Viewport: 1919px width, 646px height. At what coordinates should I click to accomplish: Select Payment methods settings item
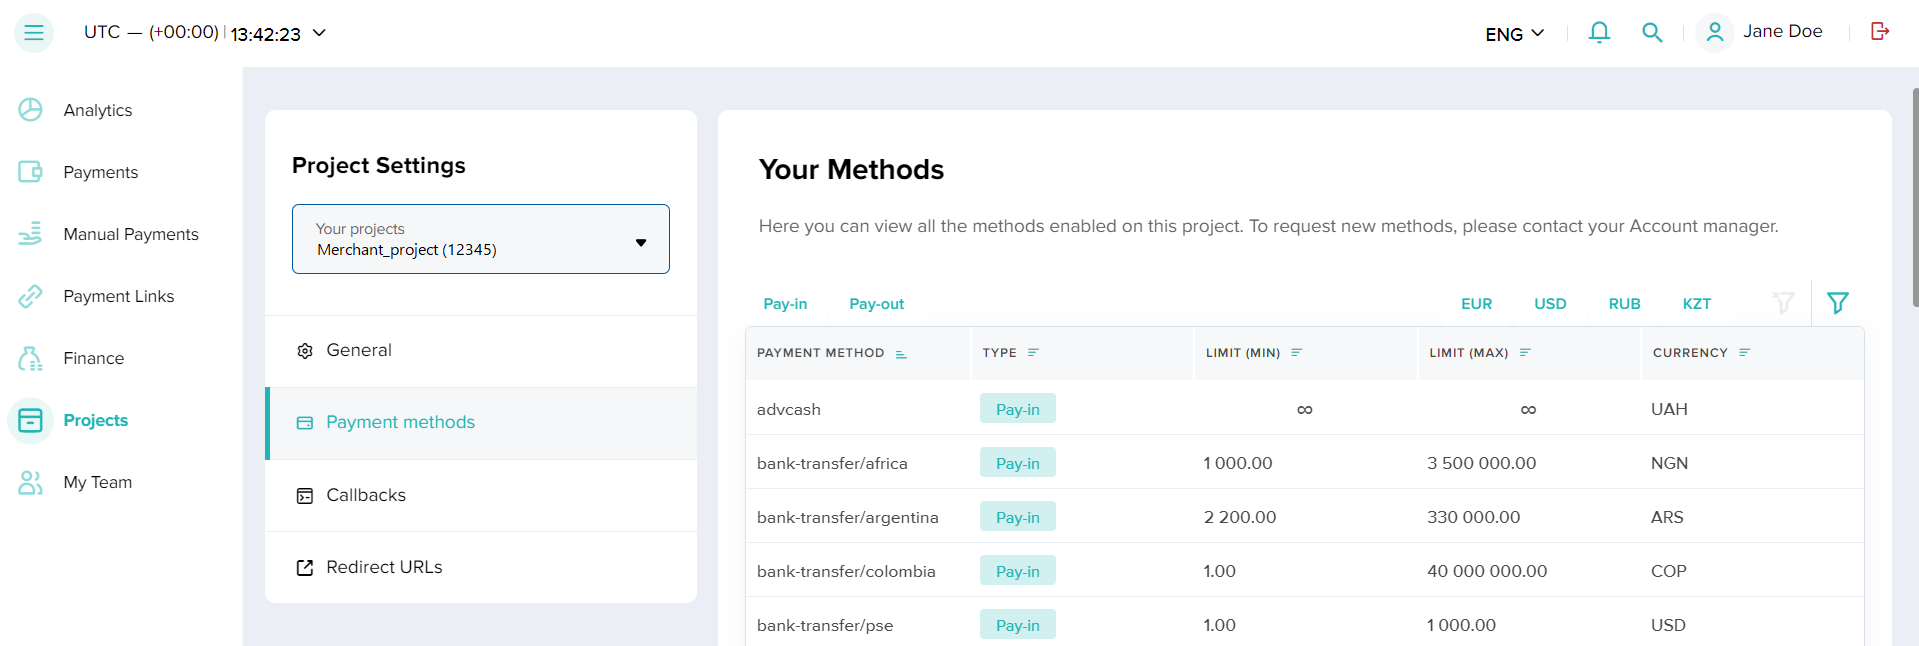click(481, 423)
